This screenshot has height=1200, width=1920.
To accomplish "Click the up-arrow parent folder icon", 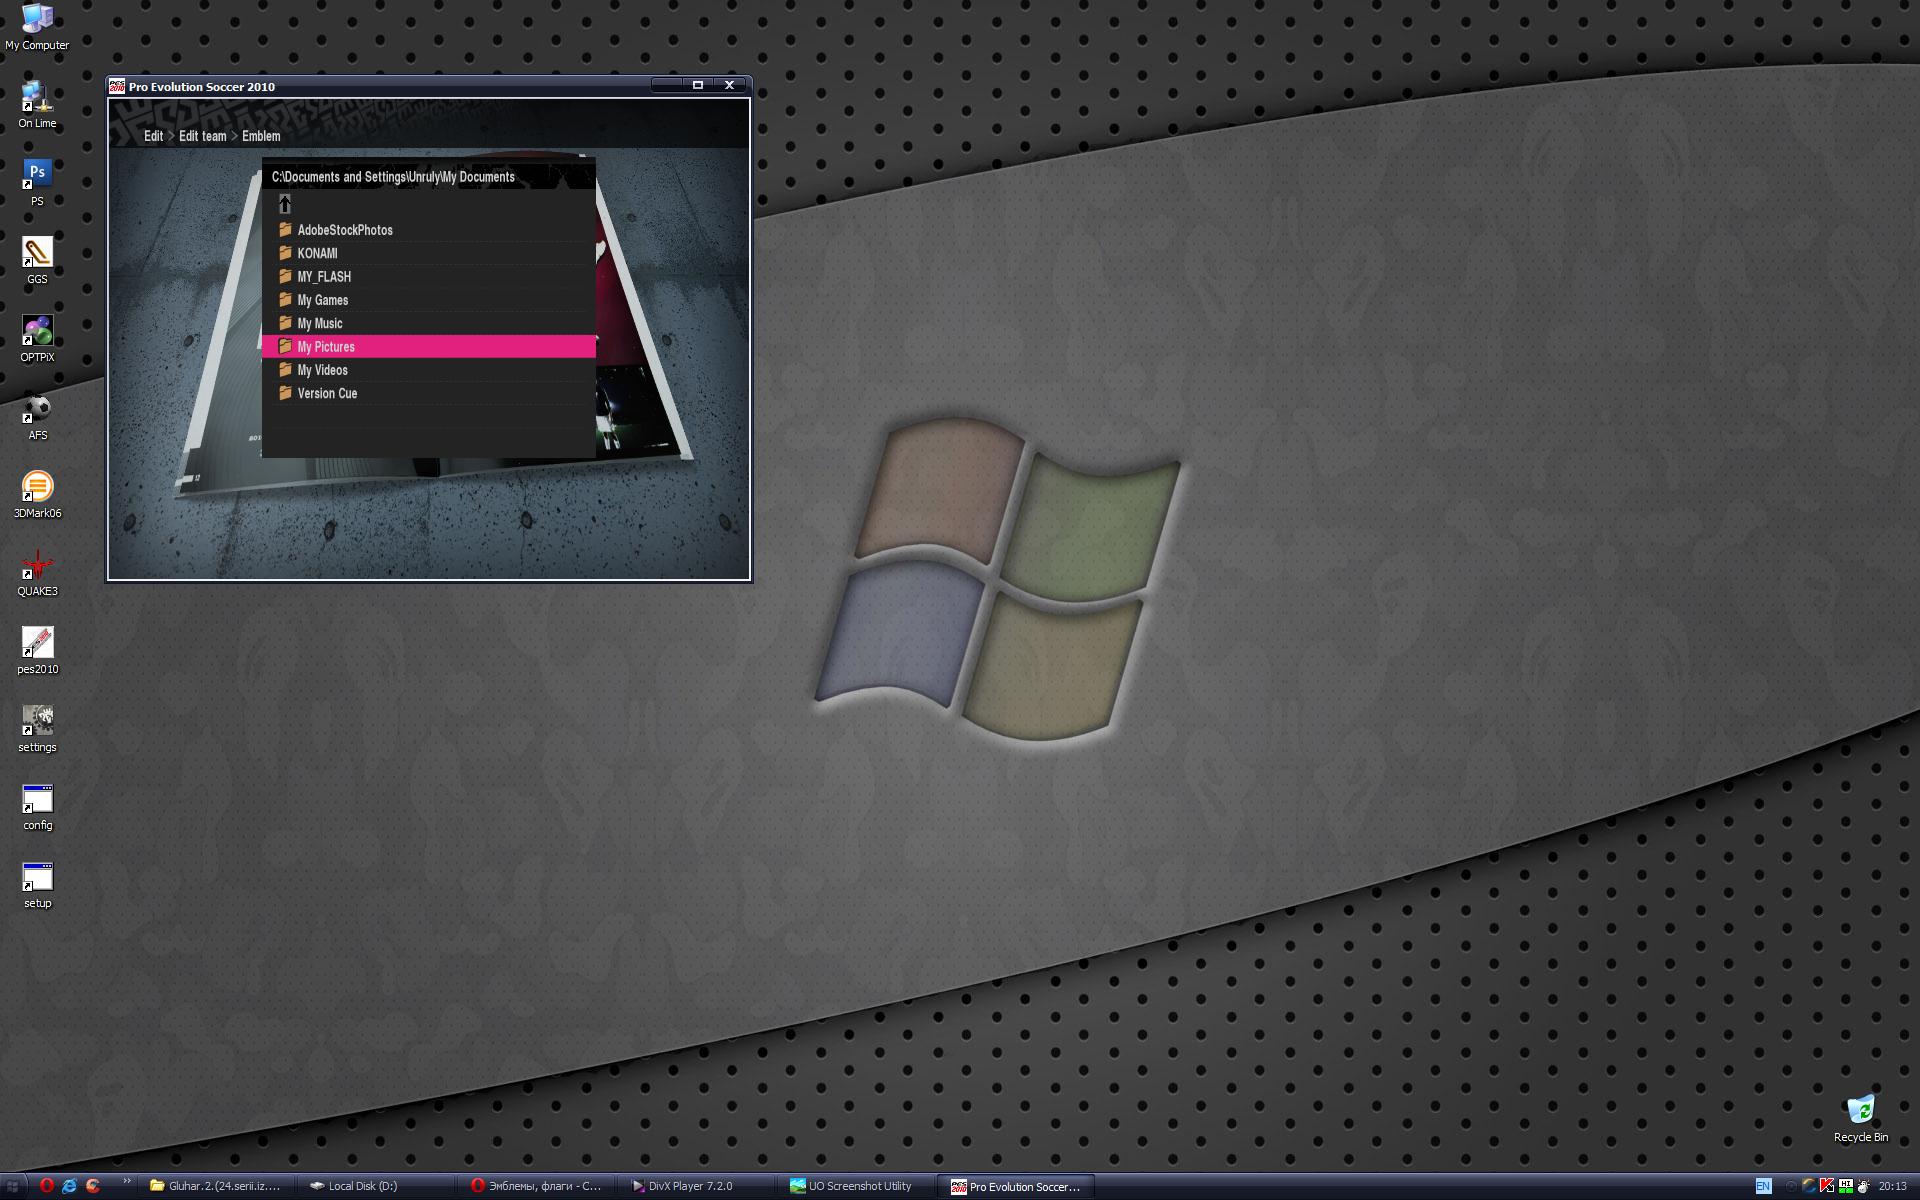I will 285,204.
